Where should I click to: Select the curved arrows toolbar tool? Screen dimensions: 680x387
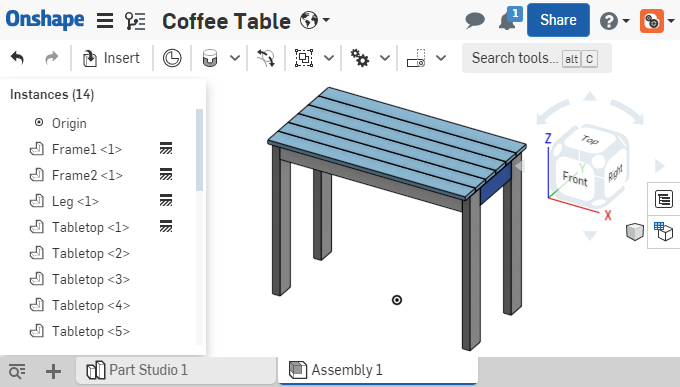pyautogui.click(x=266, y=58)
